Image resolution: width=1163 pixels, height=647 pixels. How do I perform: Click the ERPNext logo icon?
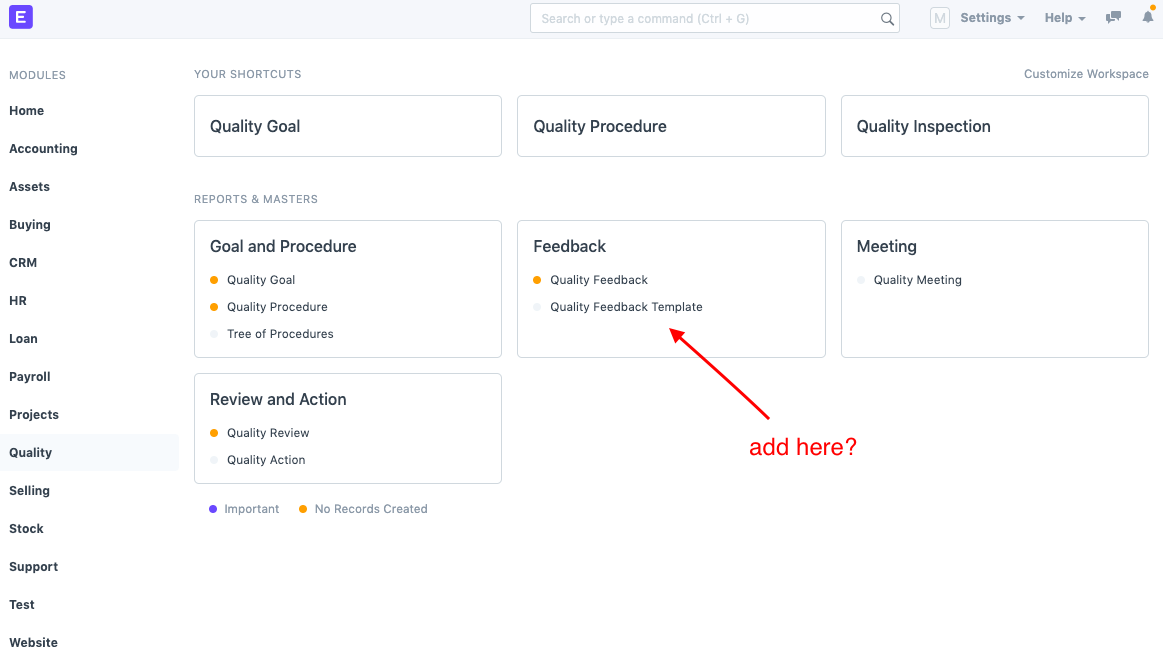[19, 17]
